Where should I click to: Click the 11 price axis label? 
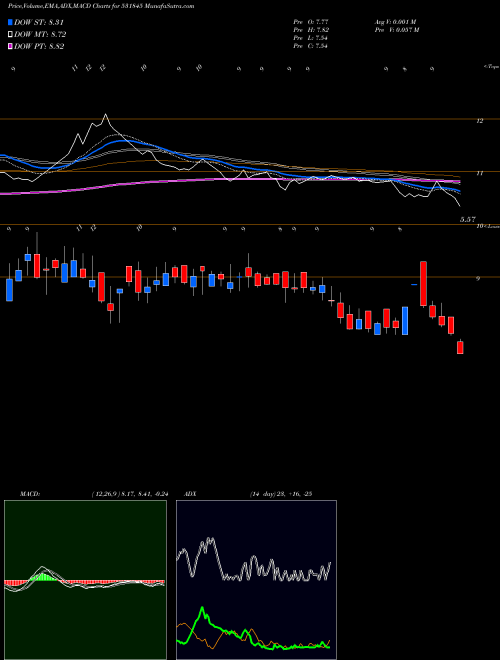coord(479,173)
